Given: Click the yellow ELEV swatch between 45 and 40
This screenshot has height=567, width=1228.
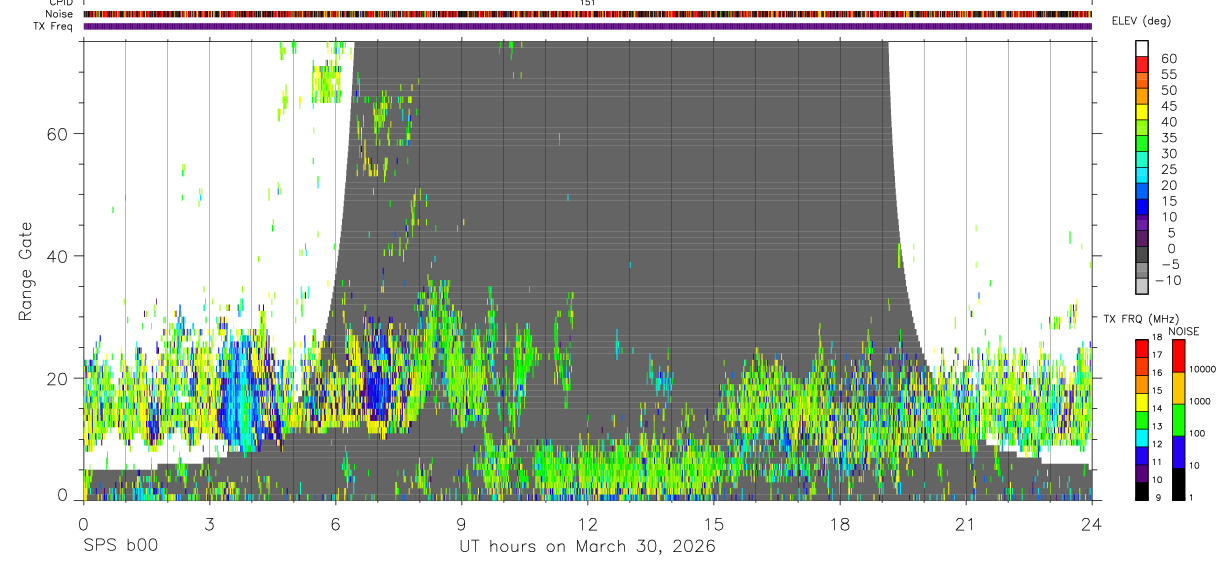Looking at the screenshot, I should [x=1142, y=112].
